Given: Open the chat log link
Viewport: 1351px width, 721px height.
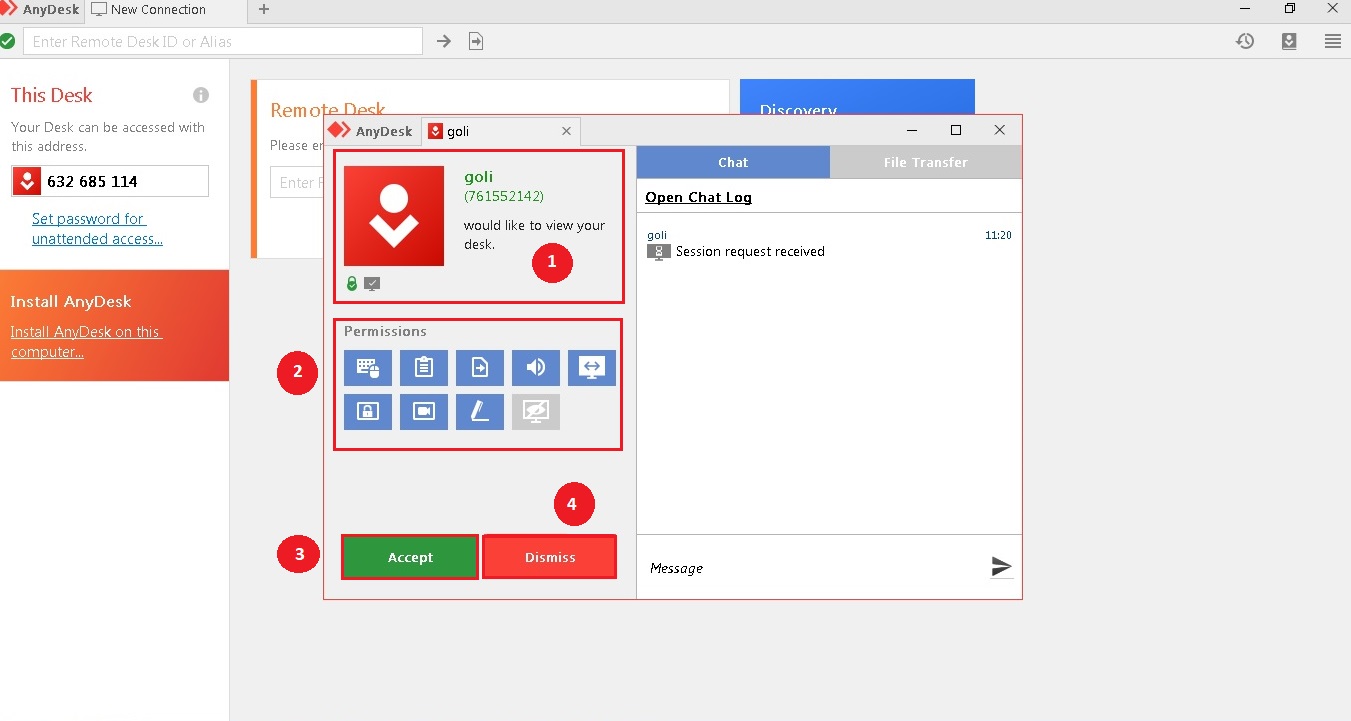Looking at the screenshot, I should point(698,197).
